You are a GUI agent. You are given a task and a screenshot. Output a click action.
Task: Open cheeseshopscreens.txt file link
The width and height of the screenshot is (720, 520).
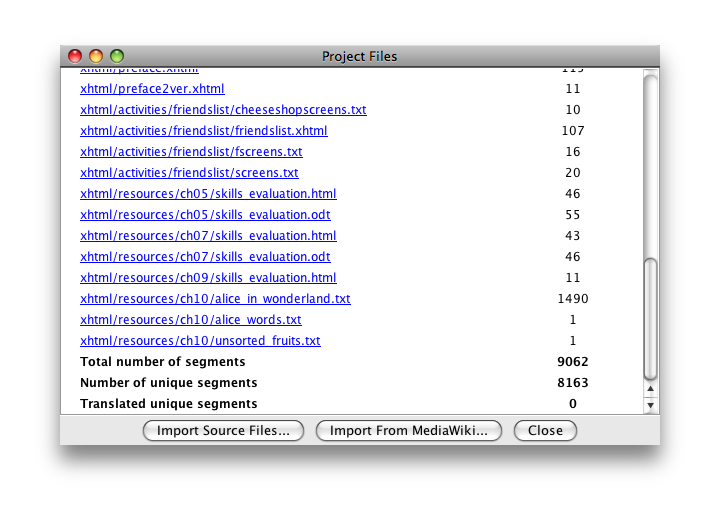click(x=223, y=110)
